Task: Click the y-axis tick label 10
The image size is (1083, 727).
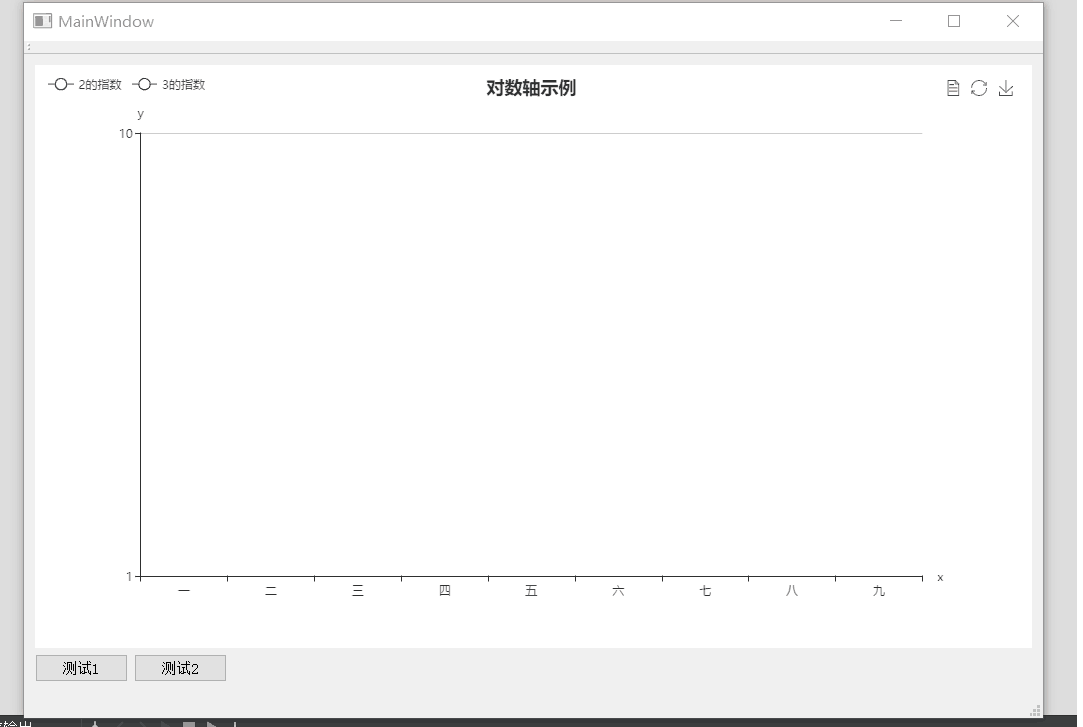Action: point(125,133)
